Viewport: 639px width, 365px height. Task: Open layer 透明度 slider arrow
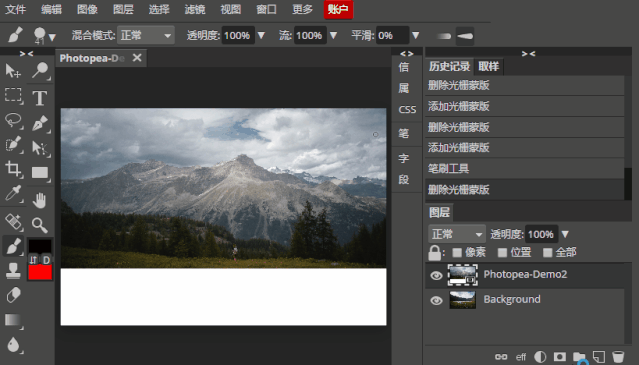pyautogui.click(x=565, y=234)
